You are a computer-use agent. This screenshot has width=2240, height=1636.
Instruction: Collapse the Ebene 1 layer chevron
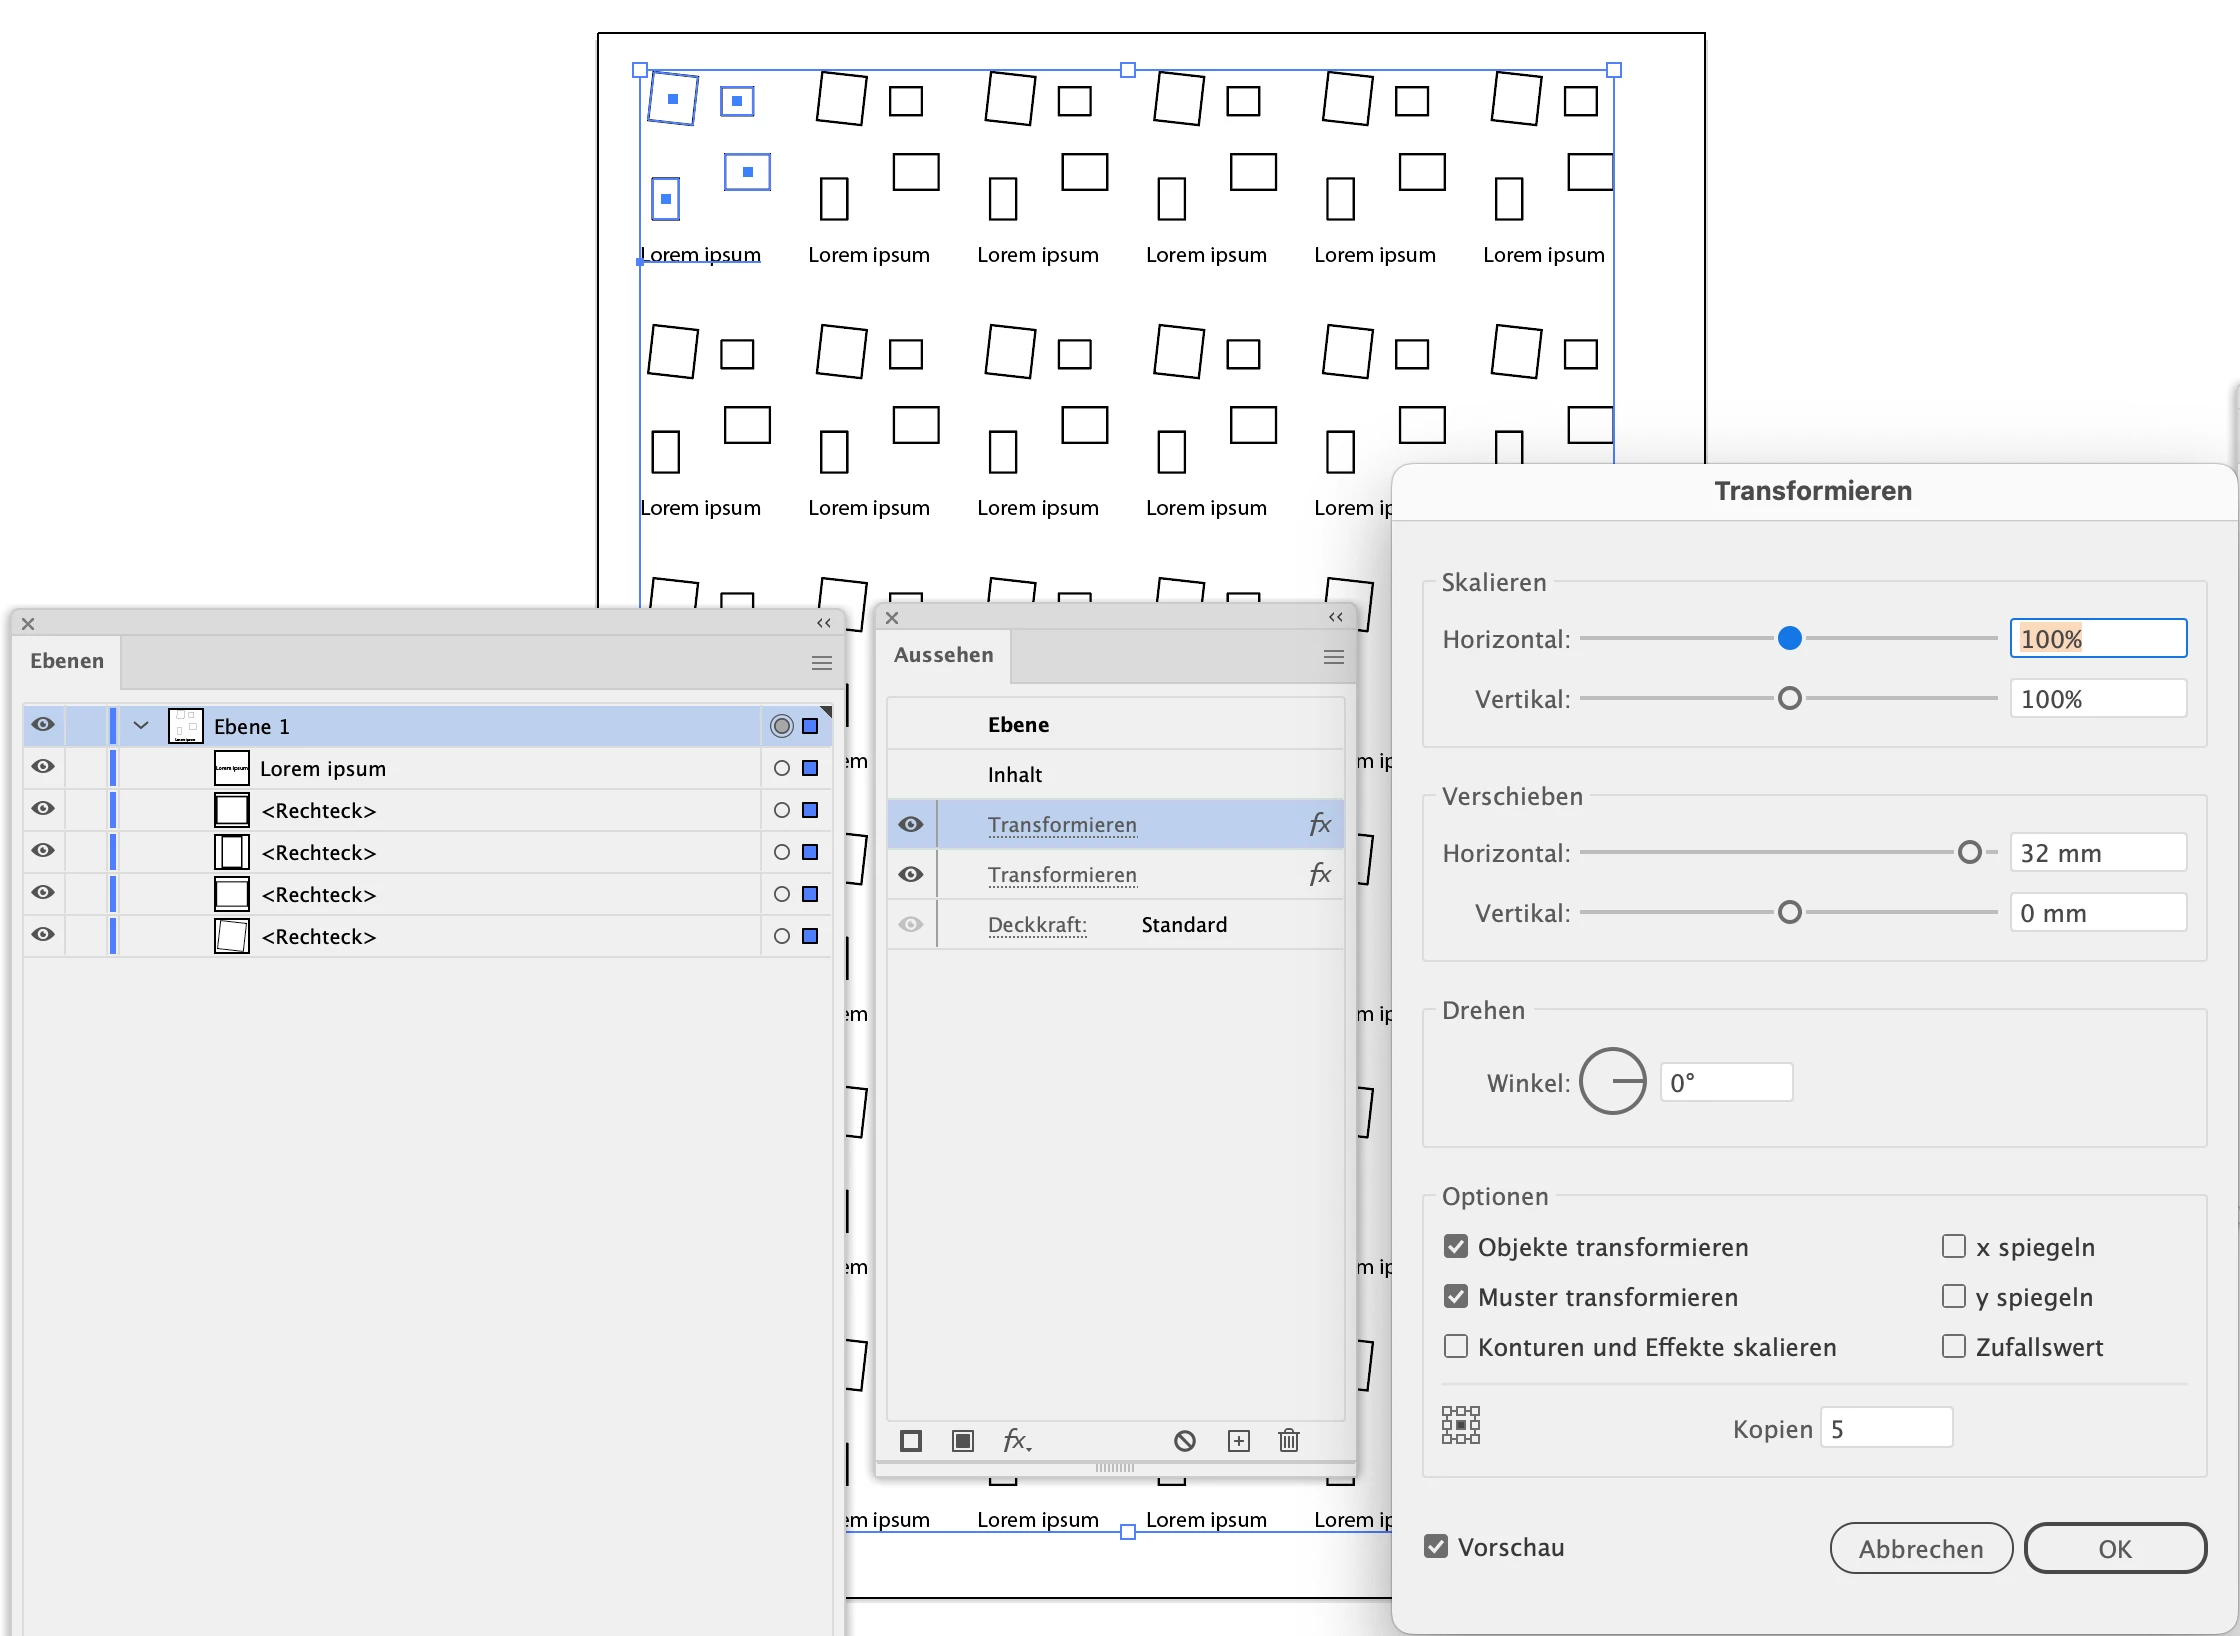click(x=141, y=726)
